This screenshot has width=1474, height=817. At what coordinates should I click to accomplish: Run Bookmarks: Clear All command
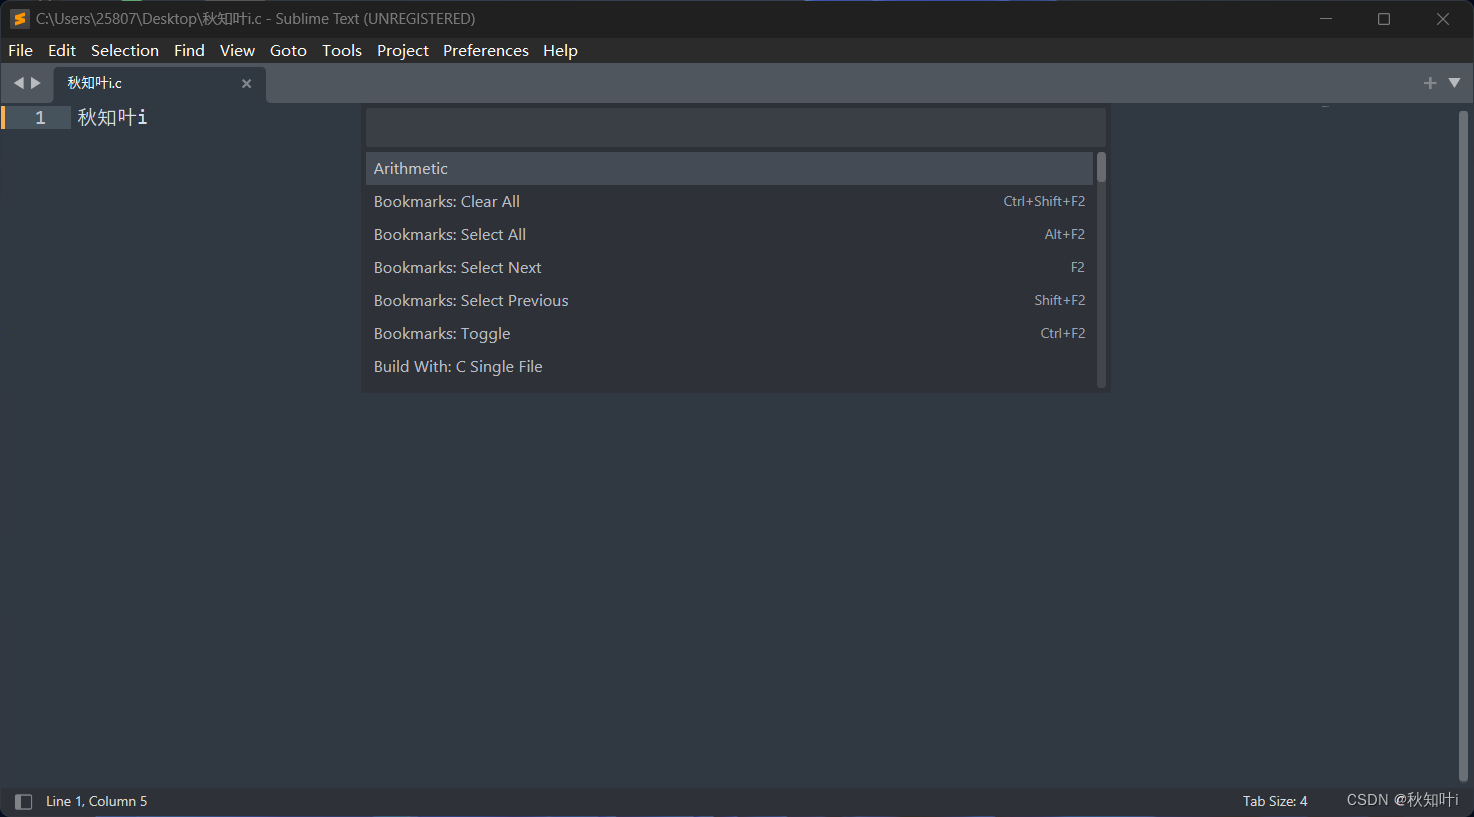pyautogui.click(x=729, y=201)
